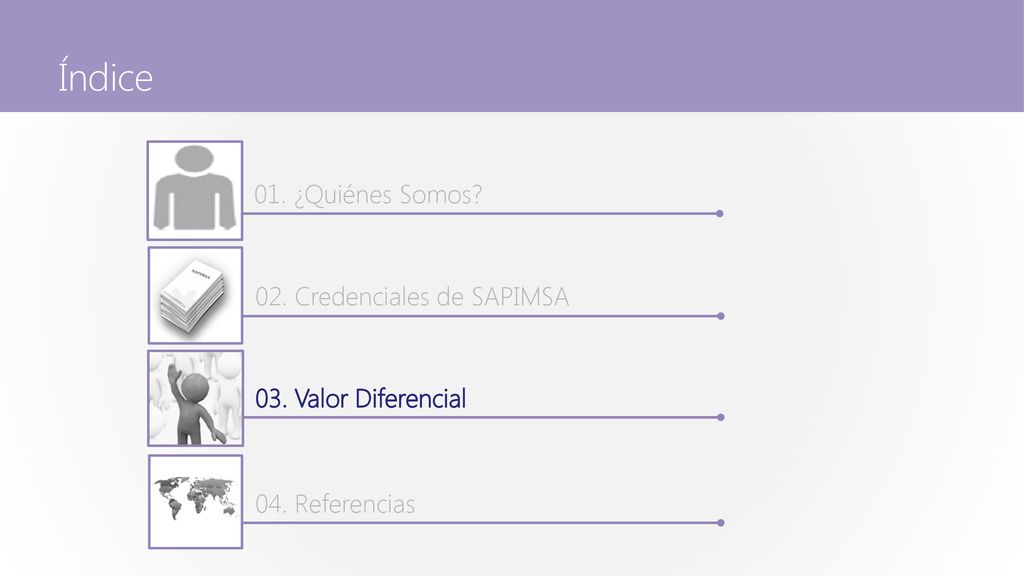Screen dimensions: 1024x576
Task: Open the '01. ¿Quiénes Somos?' section
Action: pos(368,195)
